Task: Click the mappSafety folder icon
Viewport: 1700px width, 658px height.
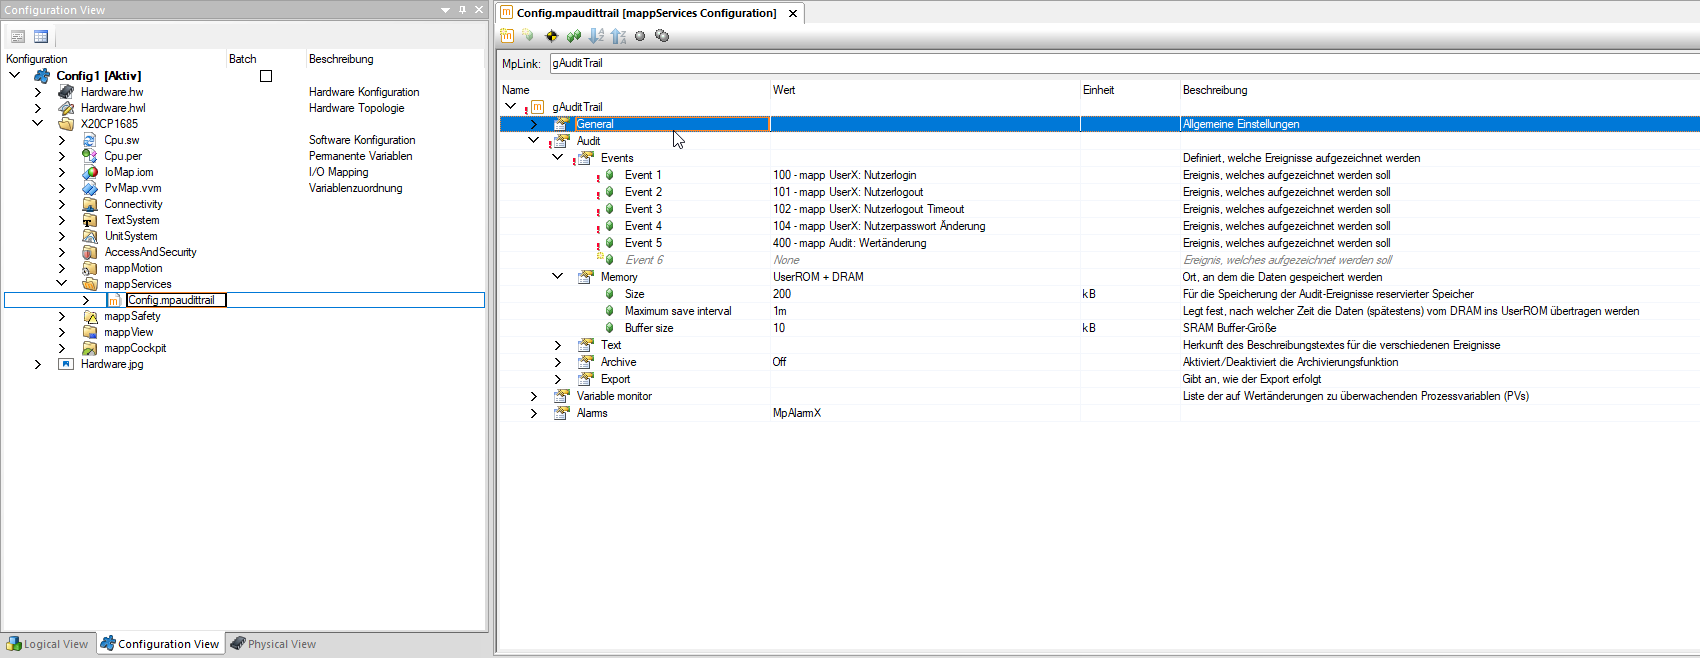Action: click(x=90, y=316)
